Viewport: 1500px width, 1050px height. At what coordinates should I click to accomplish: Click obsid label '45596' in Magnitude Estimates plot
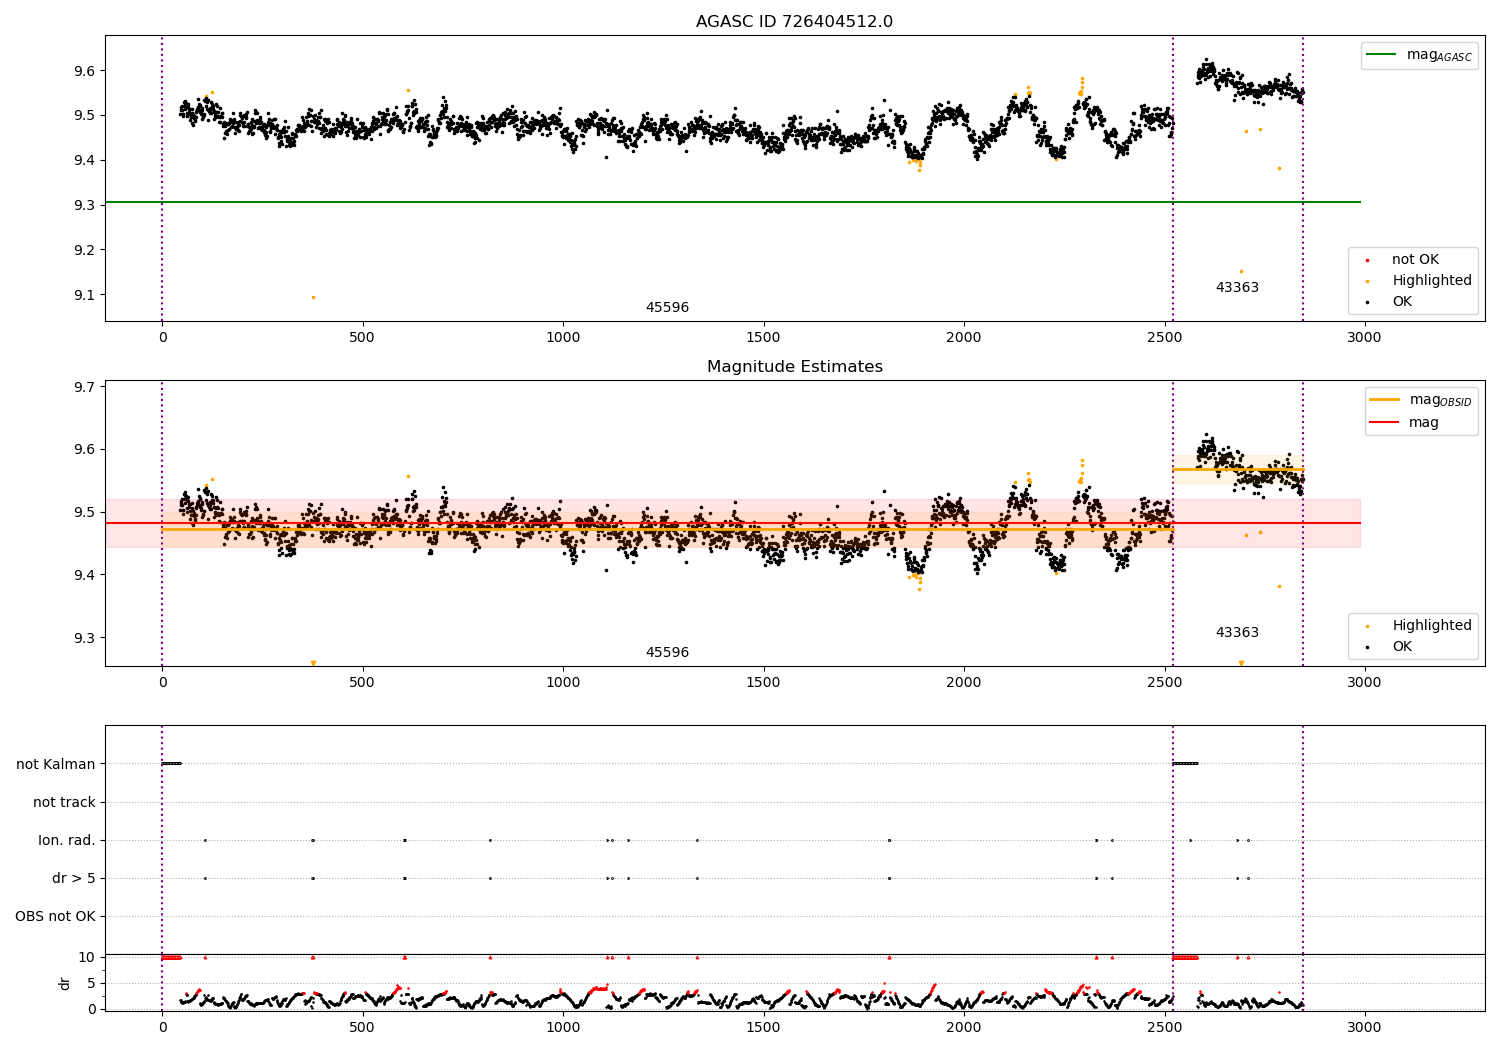coord(667,653)
